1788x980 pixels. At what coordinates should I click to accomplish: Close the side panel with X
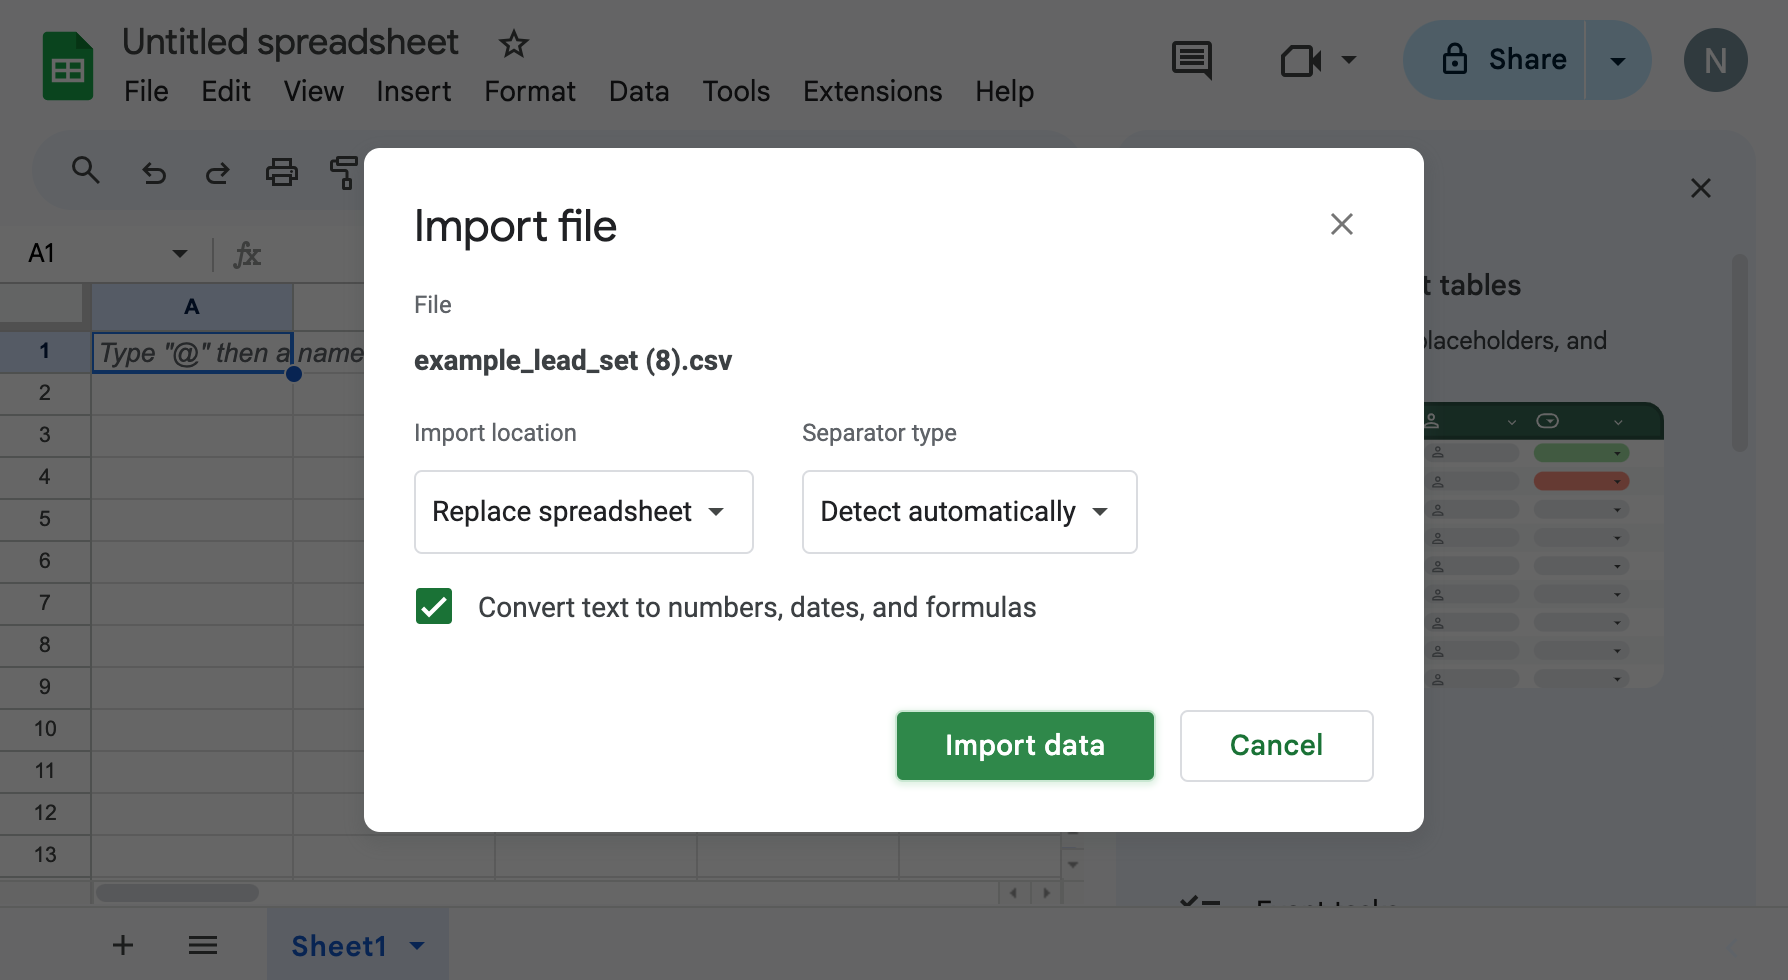coord(1701,188)
